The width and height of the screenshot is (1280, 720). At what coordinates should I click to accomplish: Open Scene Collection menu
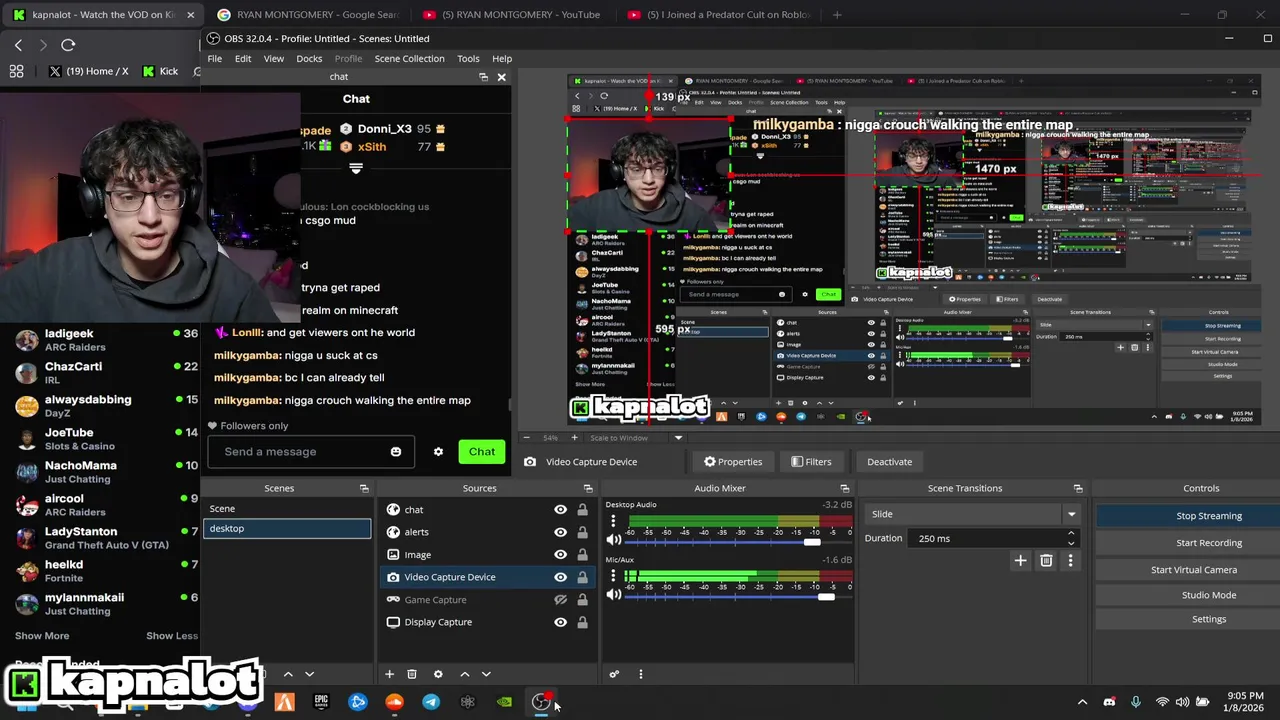(409, 59)
